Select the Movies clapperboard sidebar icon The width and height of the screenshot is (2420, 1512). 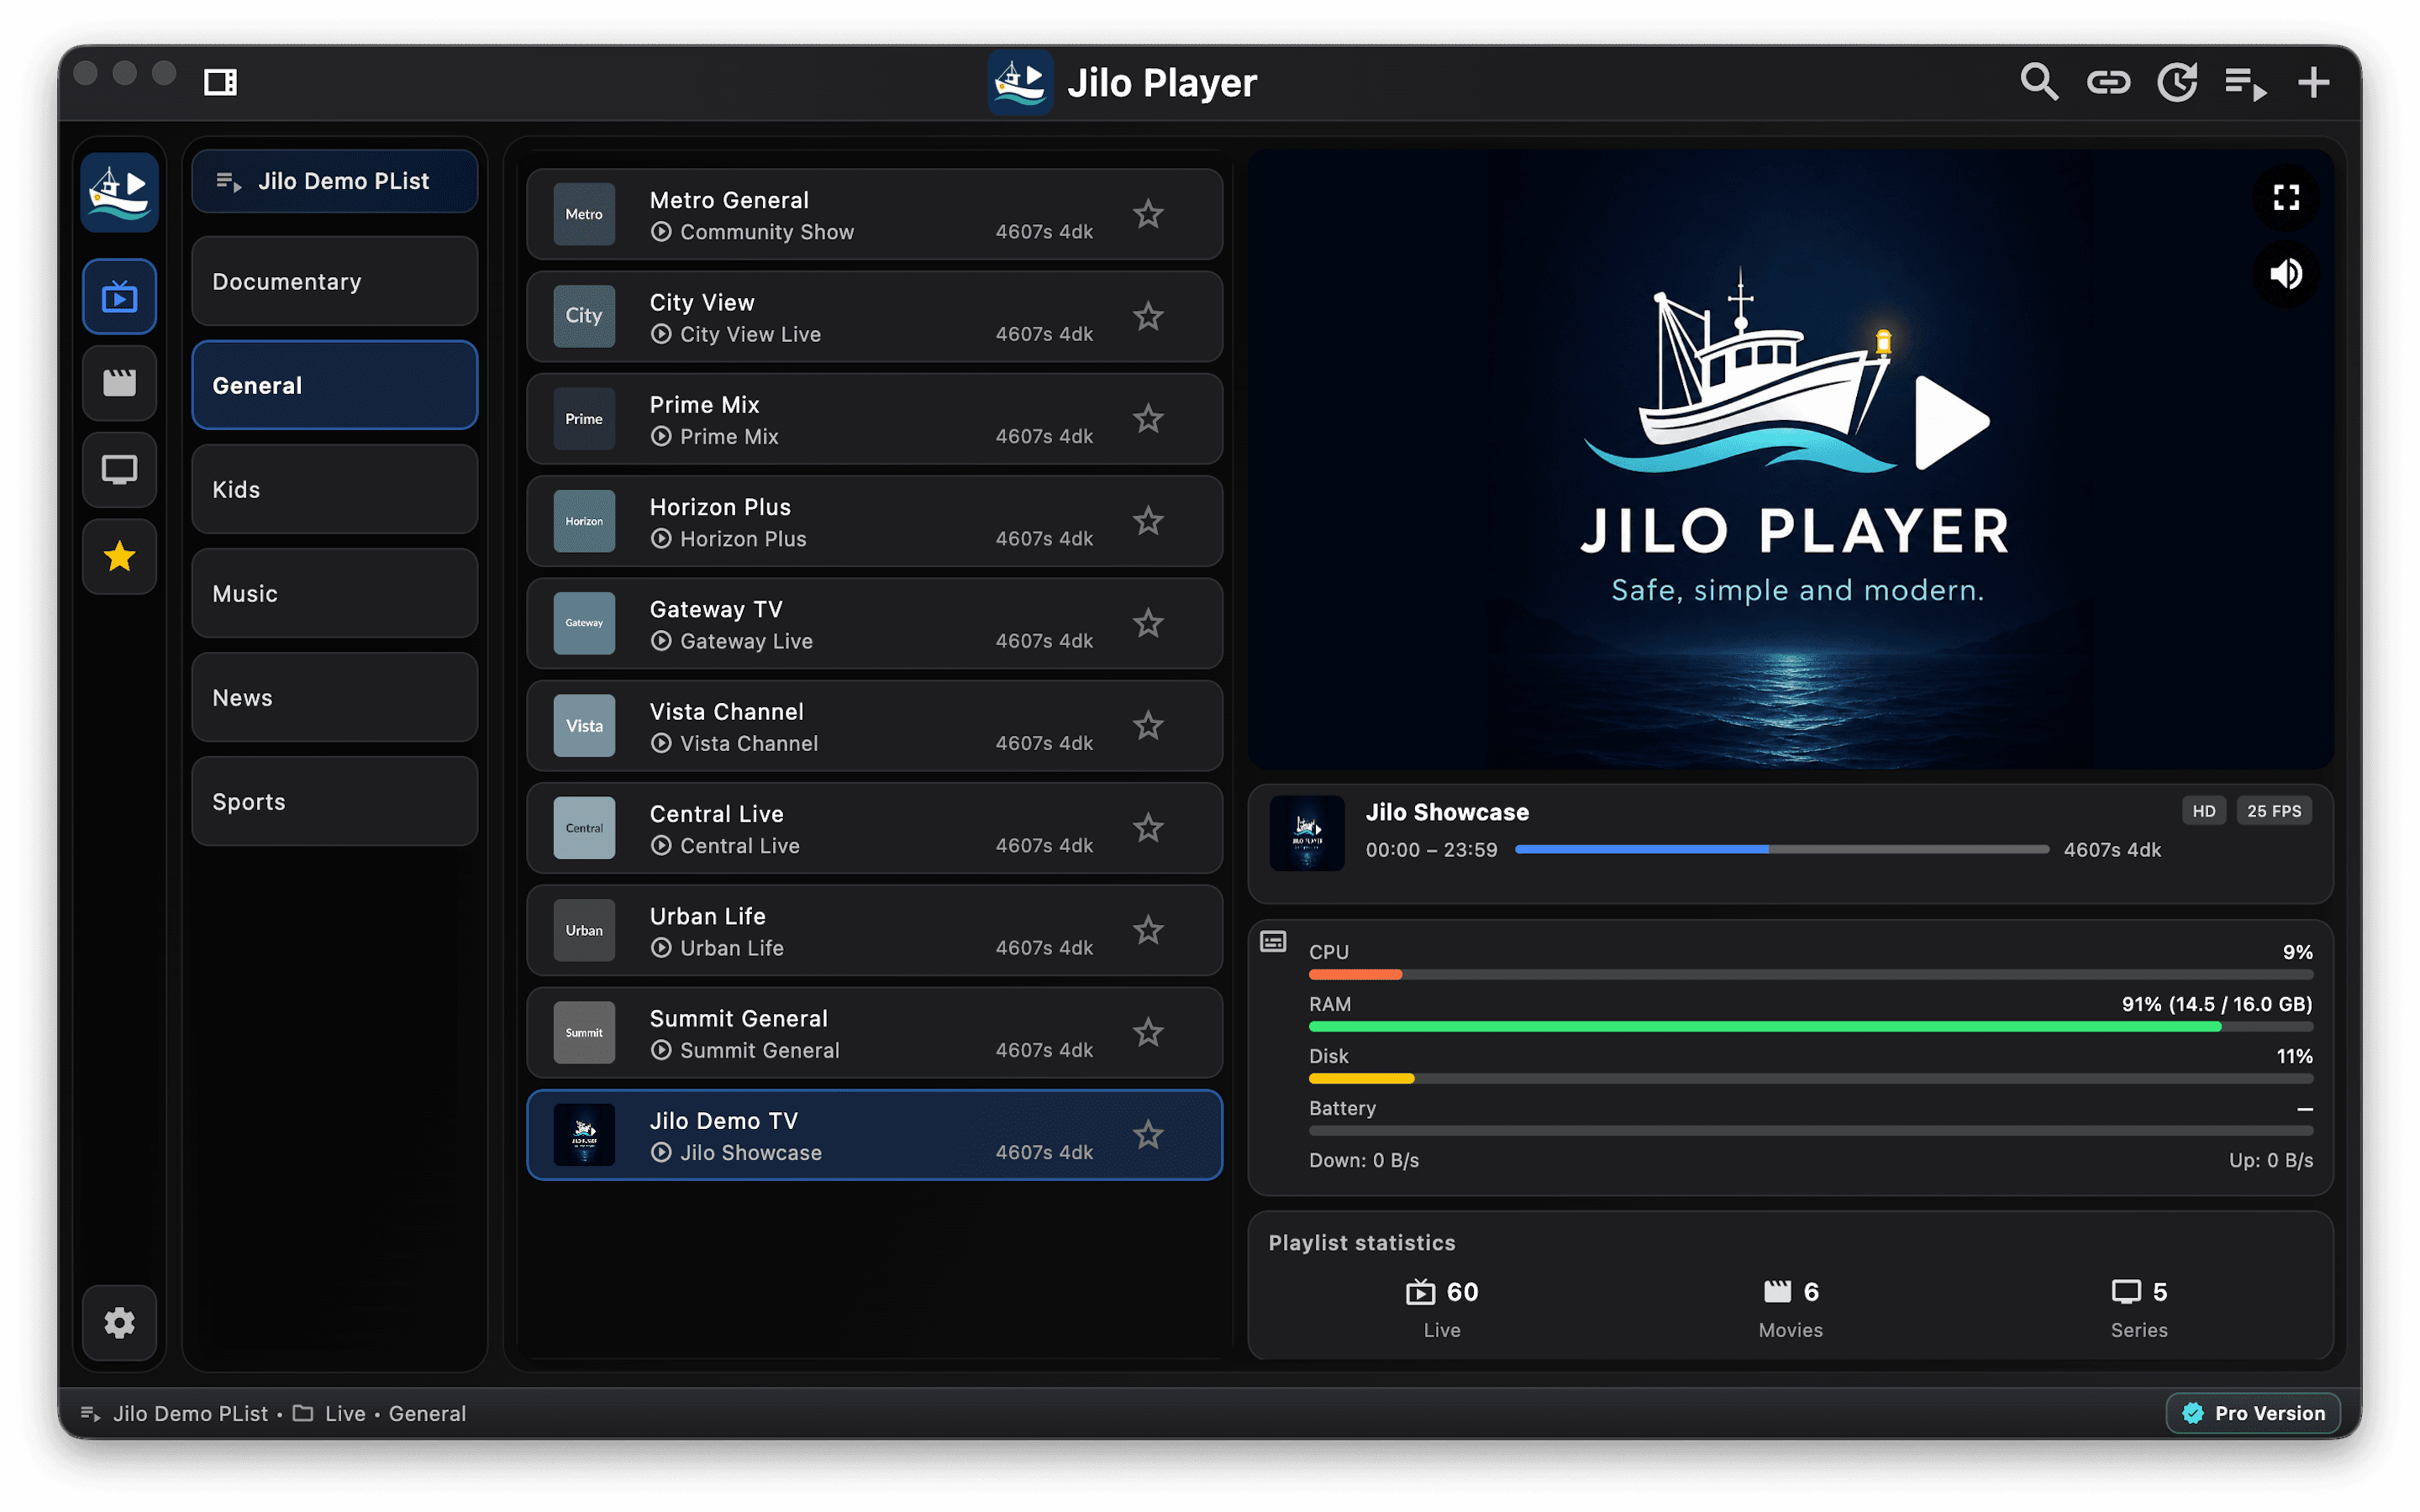point(120,383)
